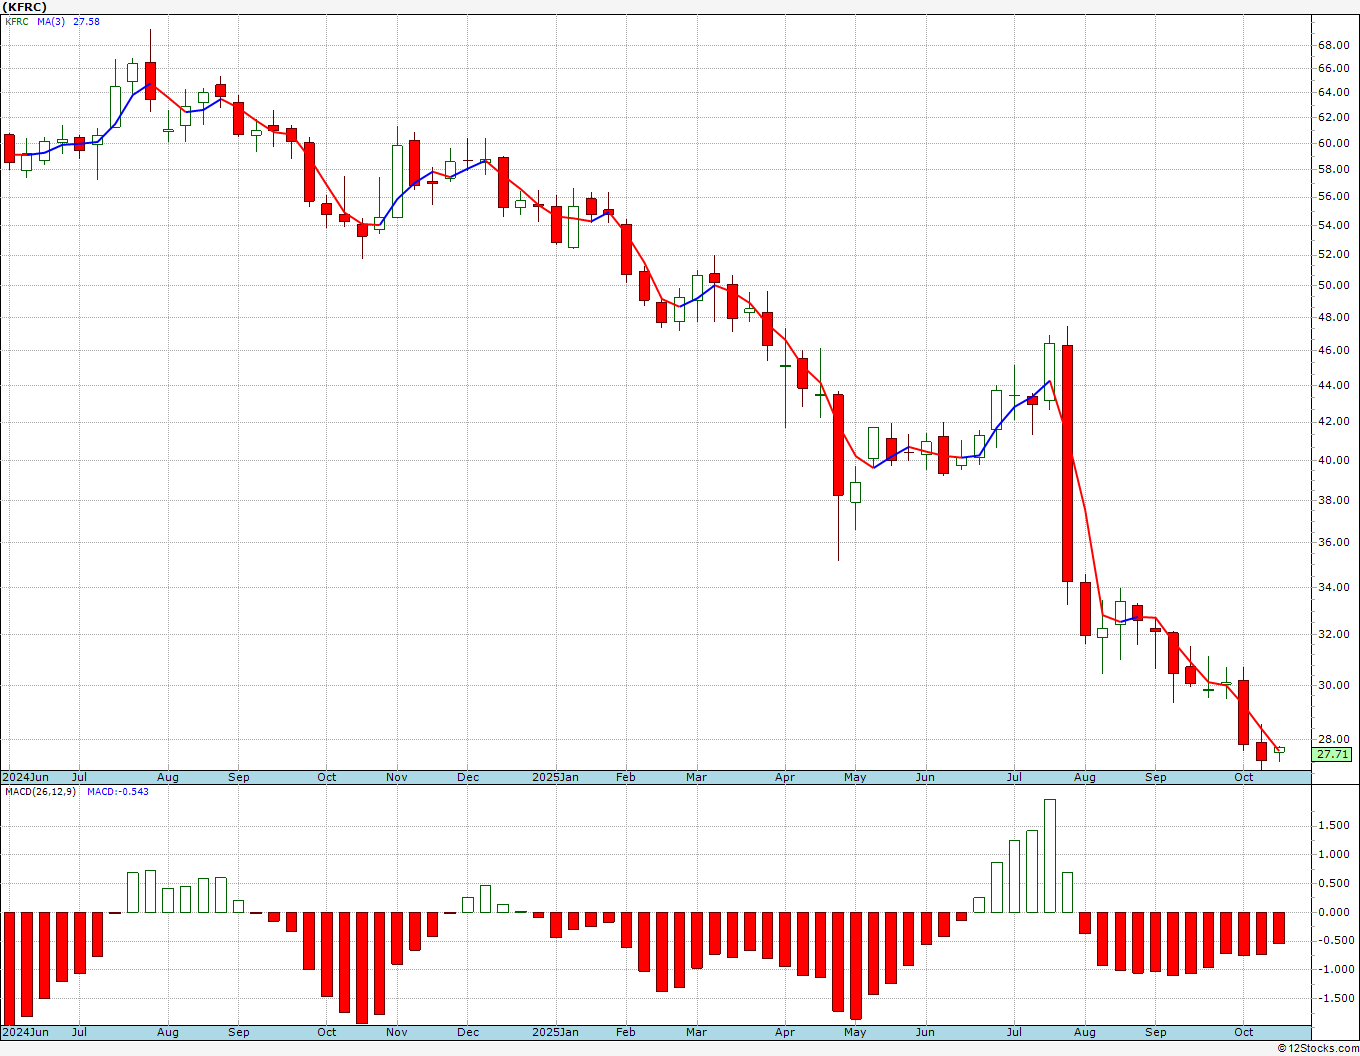Click the tallest green MACD histogram bar
Viewport: 1360px width, 1056px height.
coord(1050,856)
